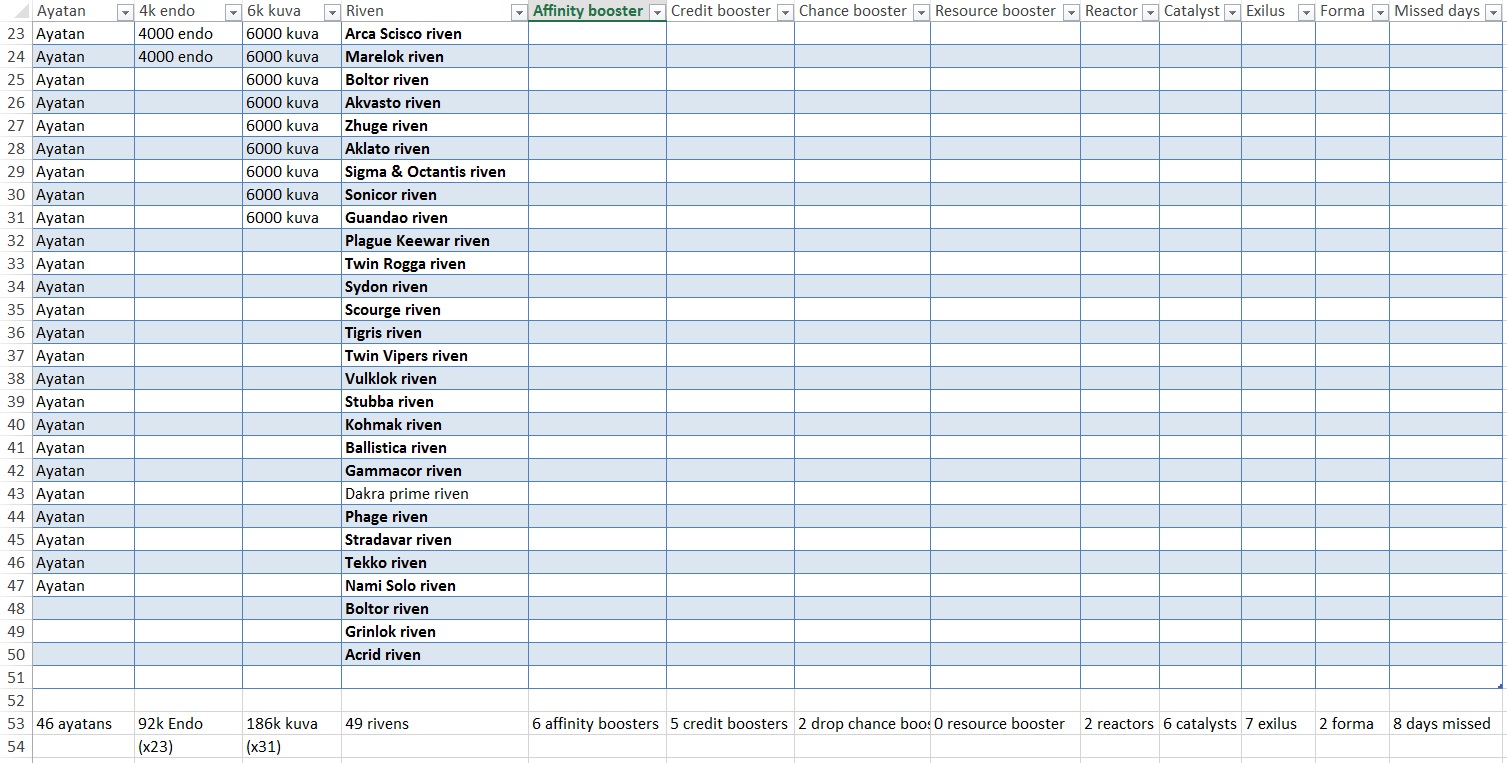Click the Aklato riven cell
Image resolution: width=1507 pixels, height=763 pixels.
click(x=435, y=148)
